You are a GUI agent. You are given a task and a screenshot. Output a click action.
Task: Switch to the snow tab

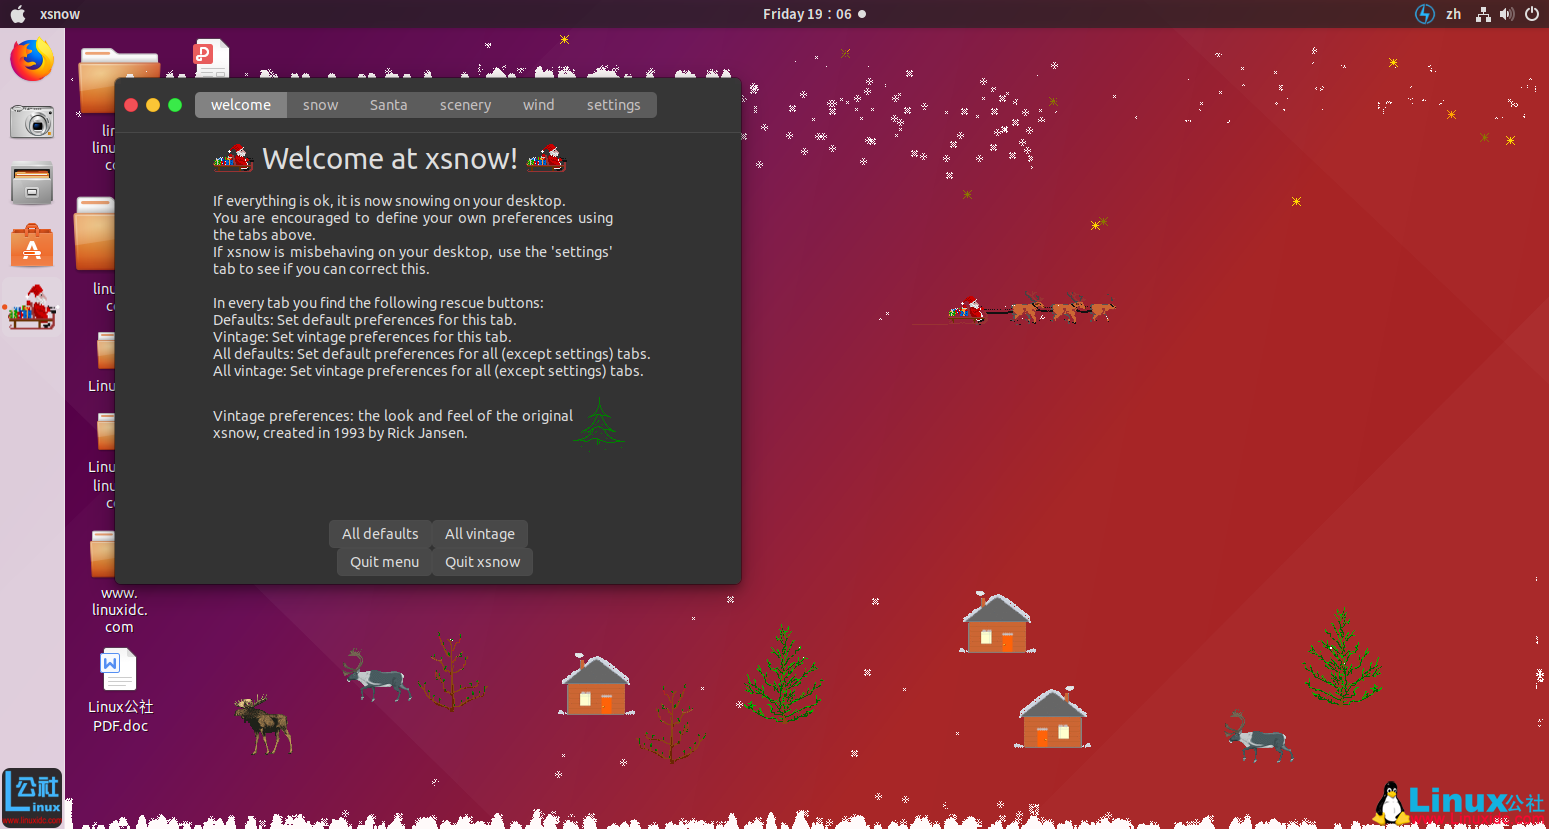pos(320,105)
